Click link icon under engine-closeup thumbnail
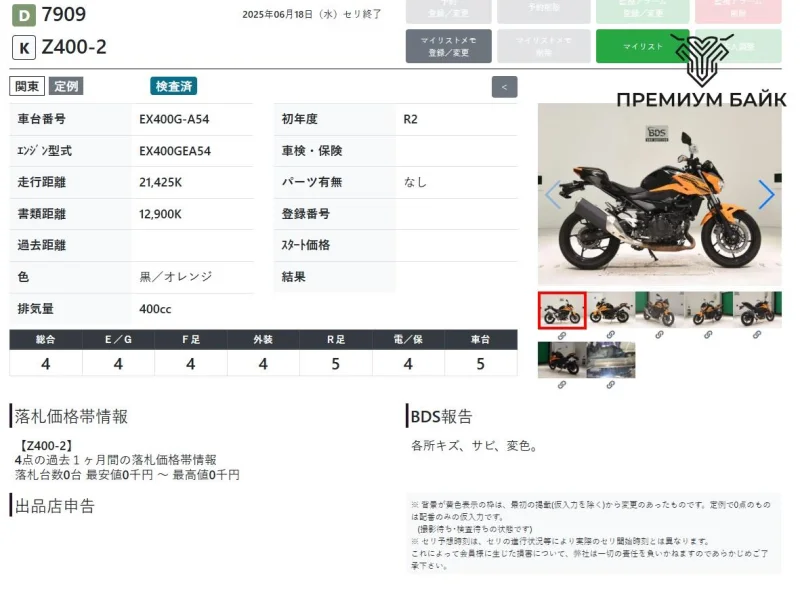Viewport: 800px width, 600px height. 610,385
